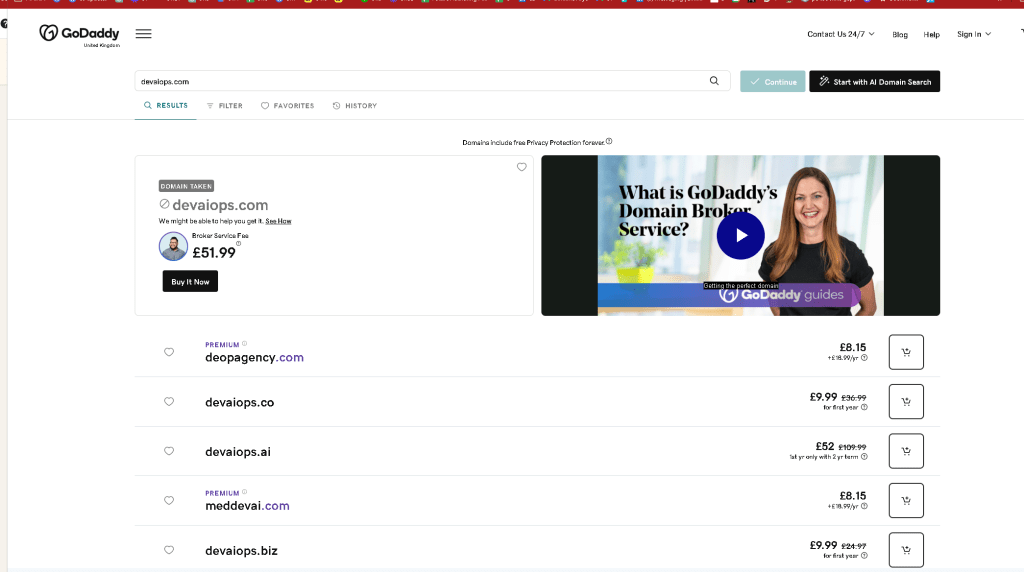This screenshot has width=1024, height=572.
Task: Start with AI Domain Search
Action: 874,82
